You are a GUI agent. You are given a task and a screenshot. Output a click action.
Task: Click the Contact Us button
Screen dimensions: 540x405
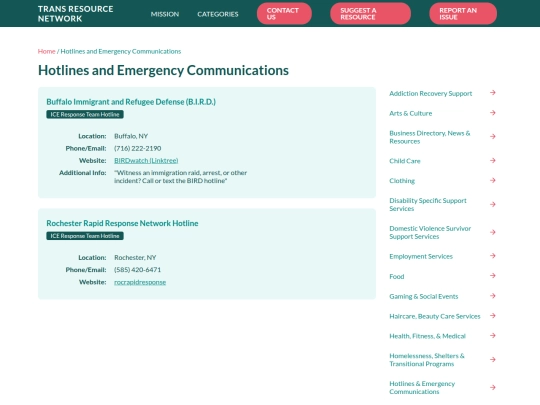284,14
